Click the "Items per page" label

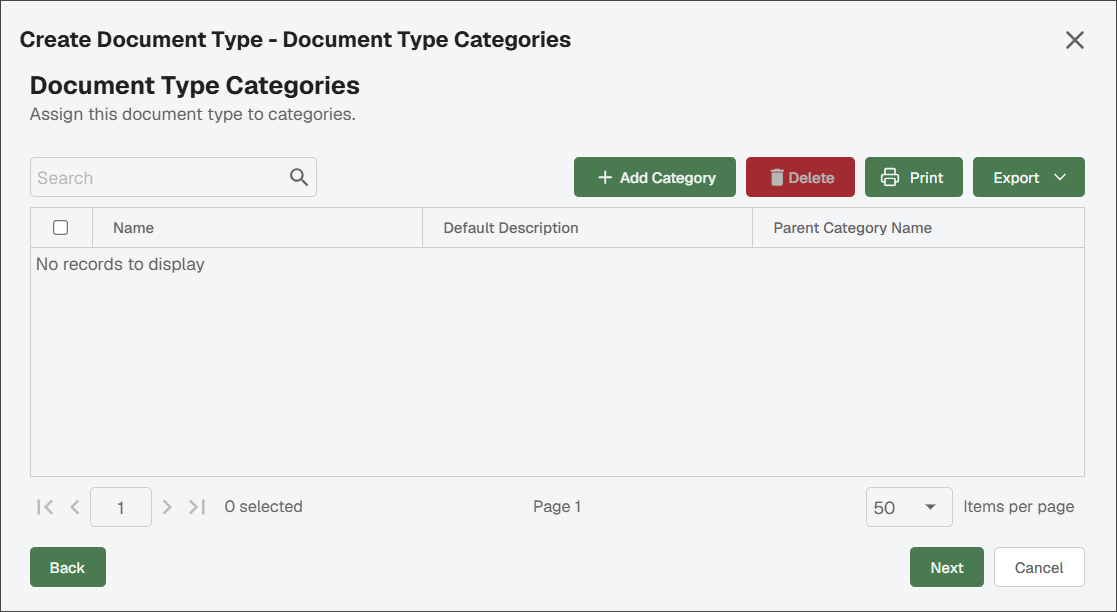click(1019, 507)
